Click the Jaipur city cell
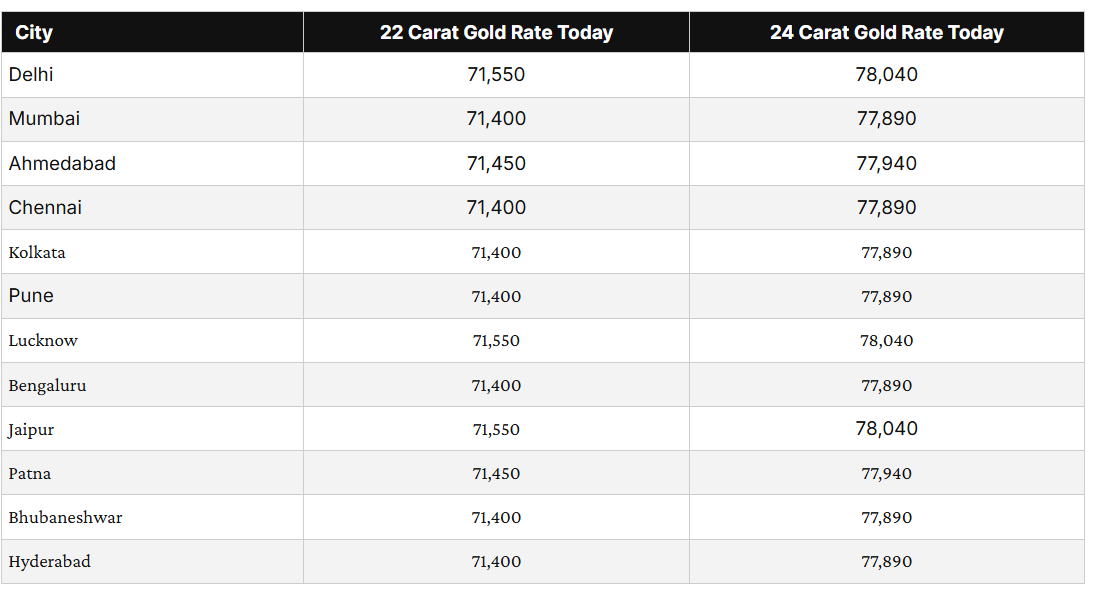 coord(31,430)
